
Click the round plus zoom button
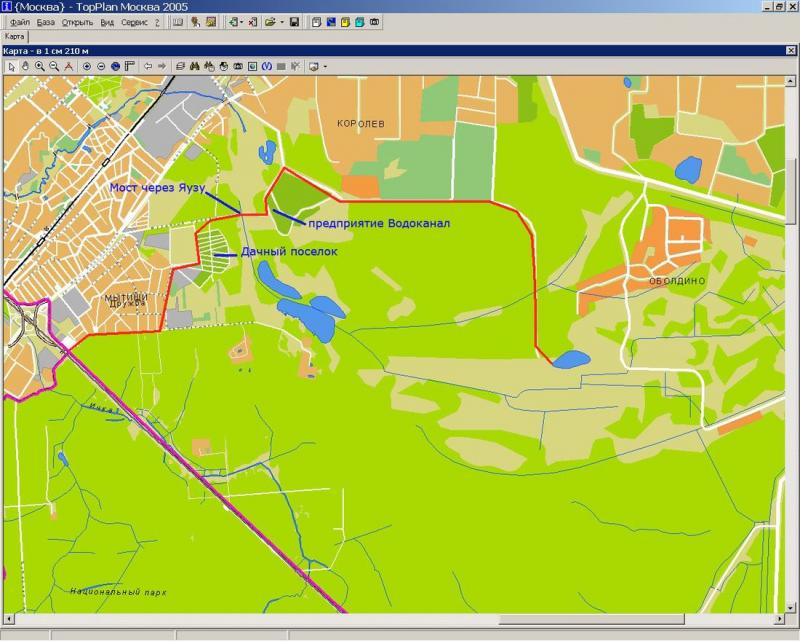pos(87,66)
